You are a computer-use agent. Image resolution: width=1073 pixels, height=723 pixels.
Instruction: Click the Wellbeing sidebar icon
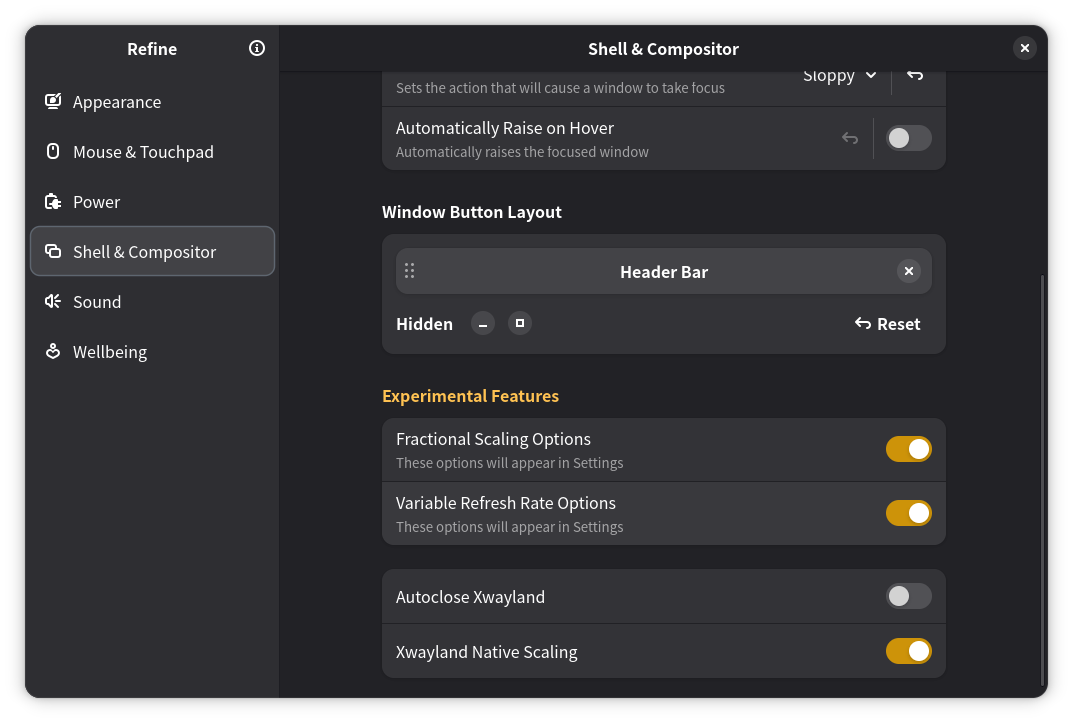[53, 351]
